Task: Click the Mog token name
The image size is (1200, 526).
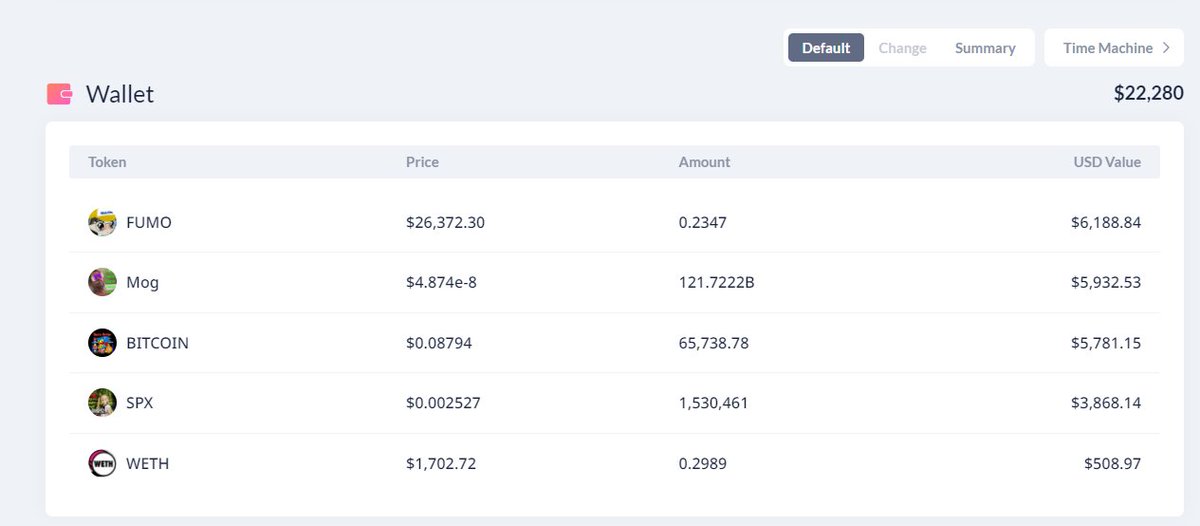Action: coord(142,282)
